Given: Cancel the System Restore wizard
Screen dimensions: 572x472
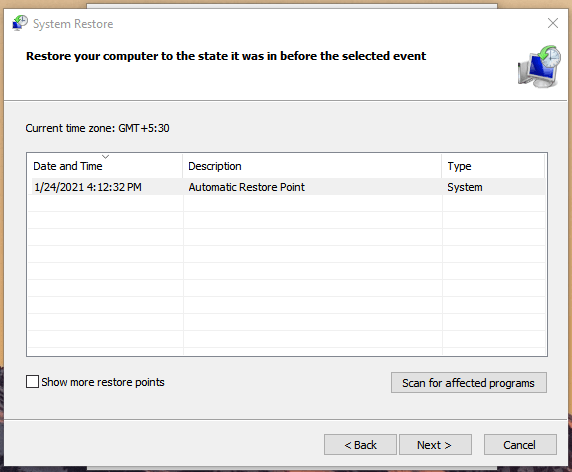Looking at the screenshot, I should pyautogui.click(x=520, y=445).
